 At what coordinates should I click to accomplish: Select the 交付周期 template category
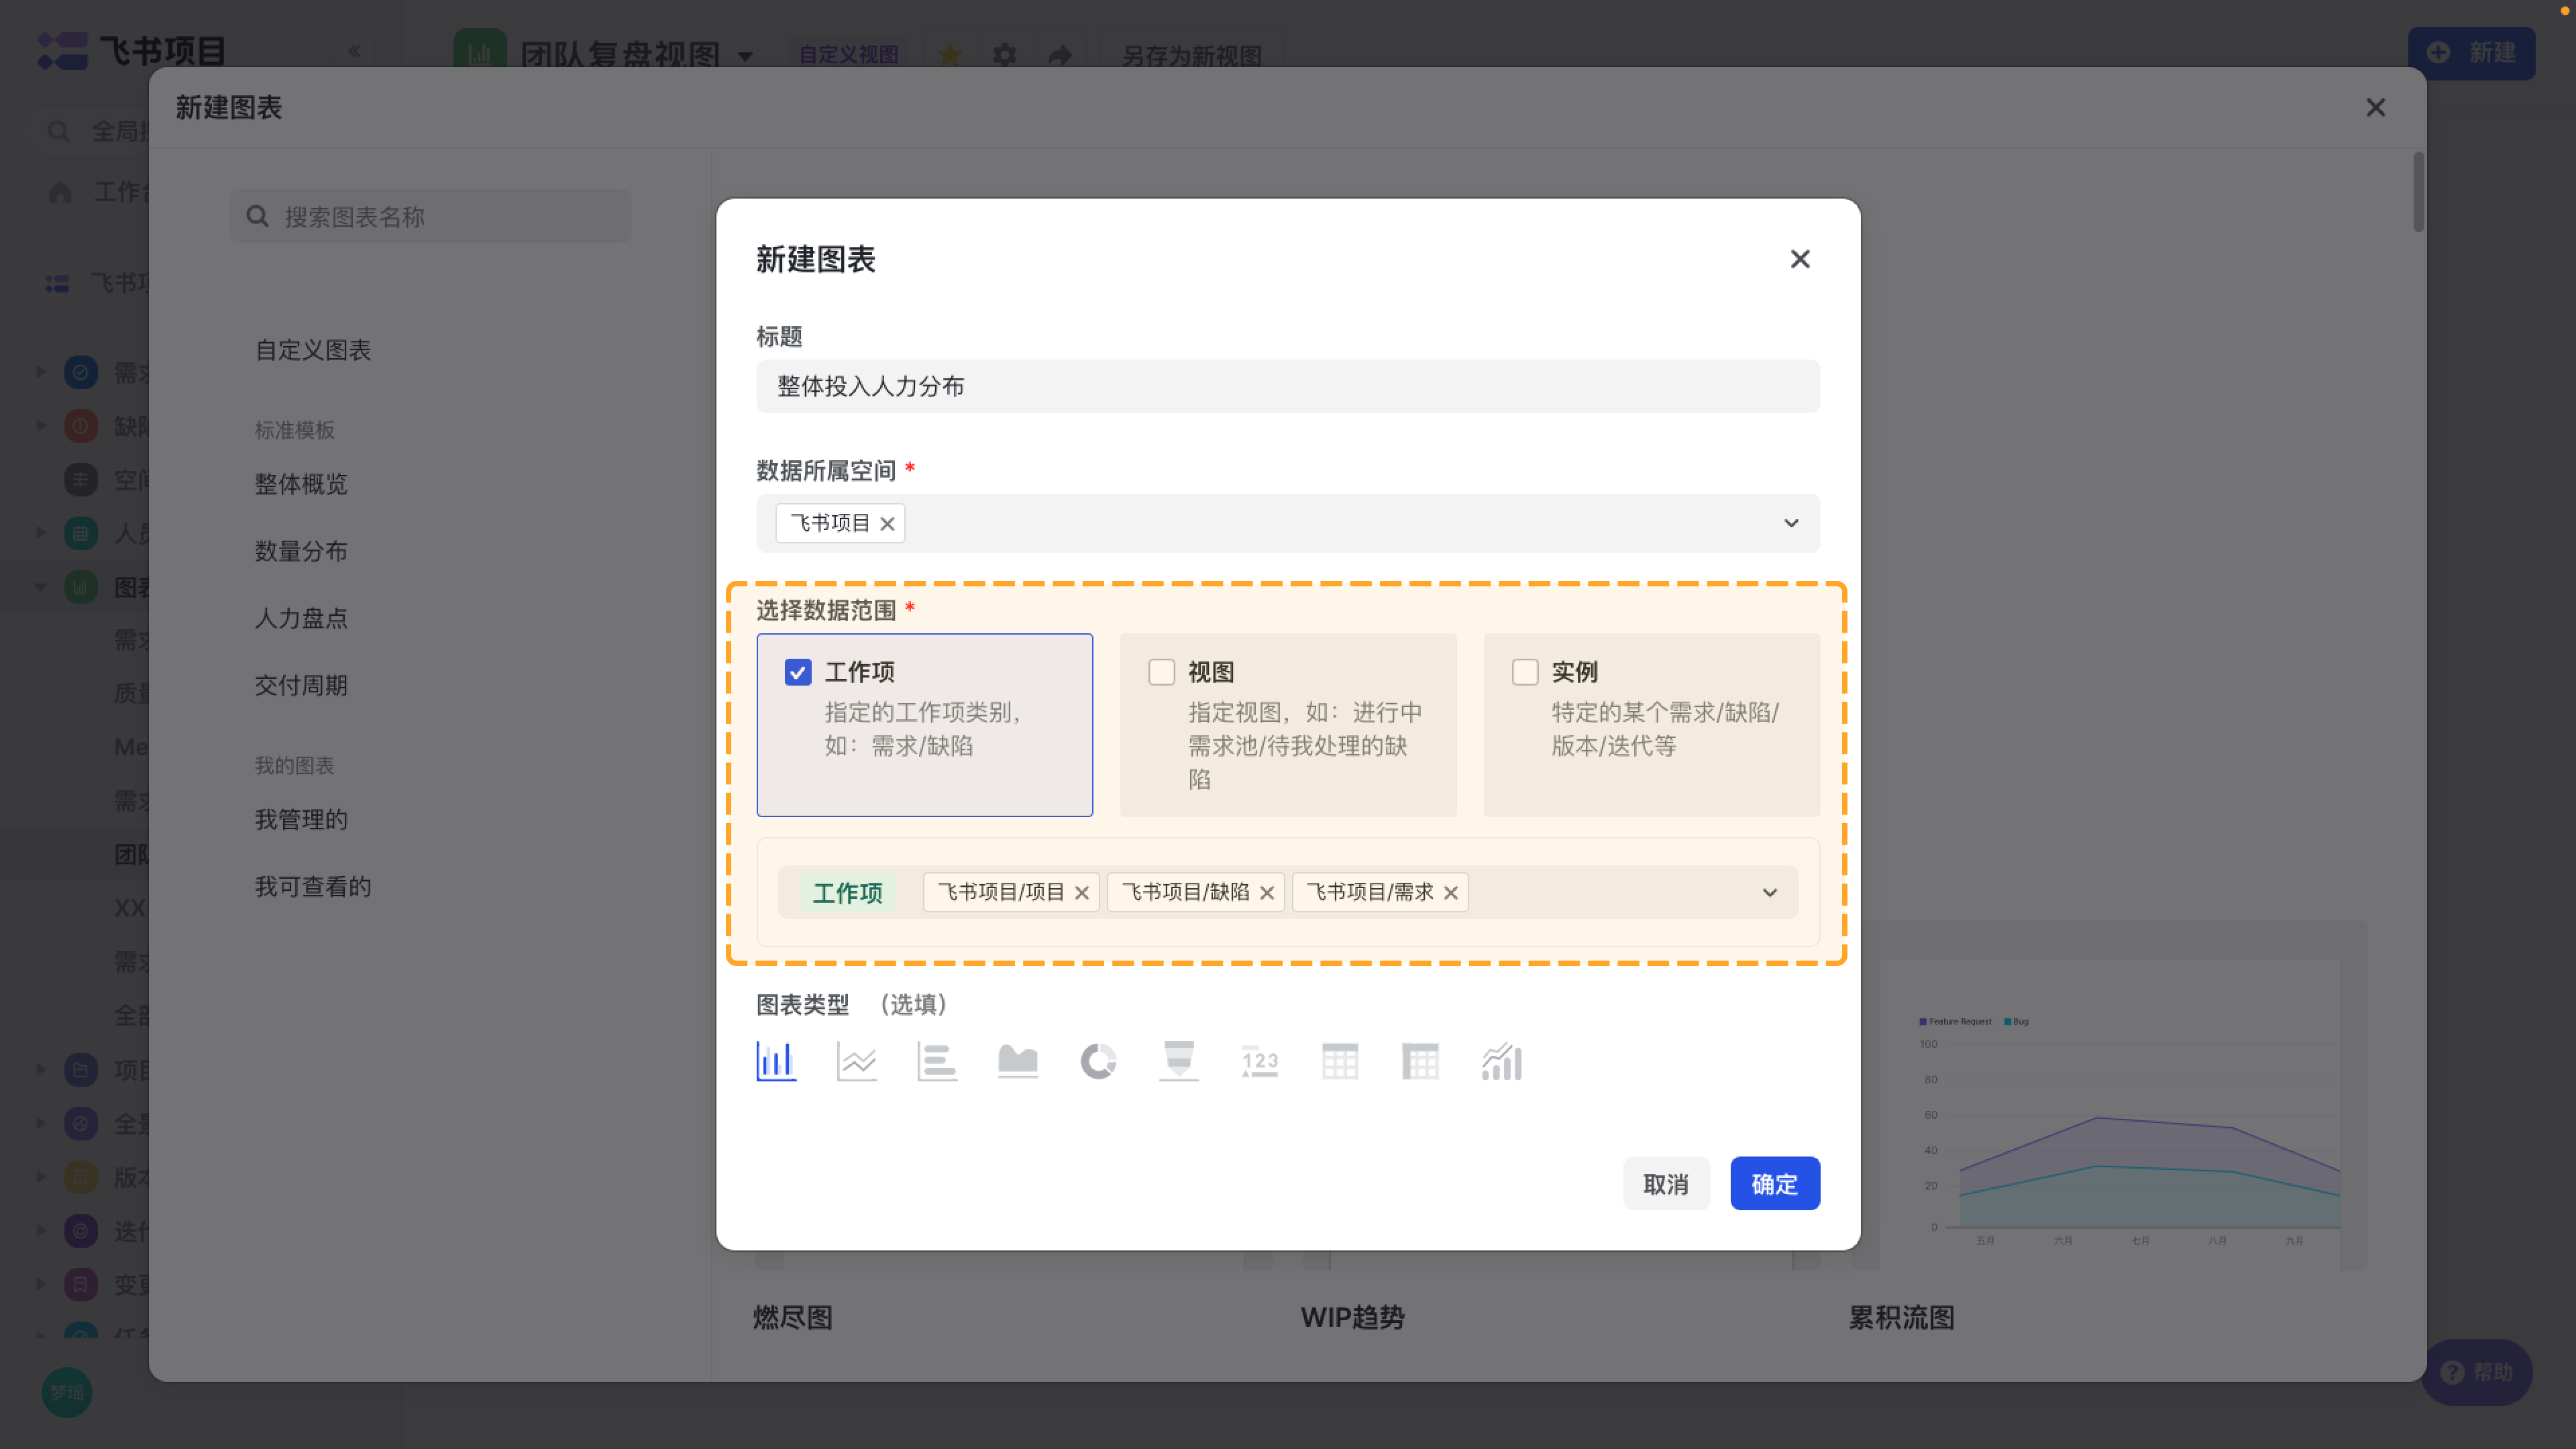coord(301,685)
